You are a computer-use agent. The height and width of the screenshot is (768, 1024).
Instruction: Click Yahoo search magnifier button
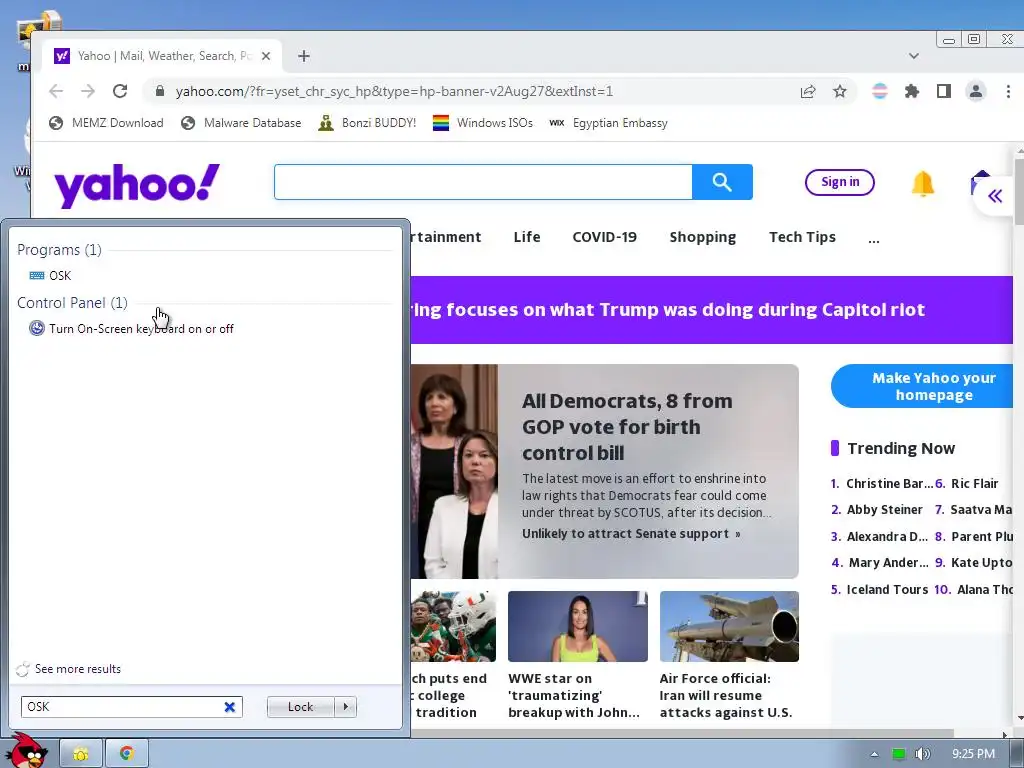pos(722,182)
